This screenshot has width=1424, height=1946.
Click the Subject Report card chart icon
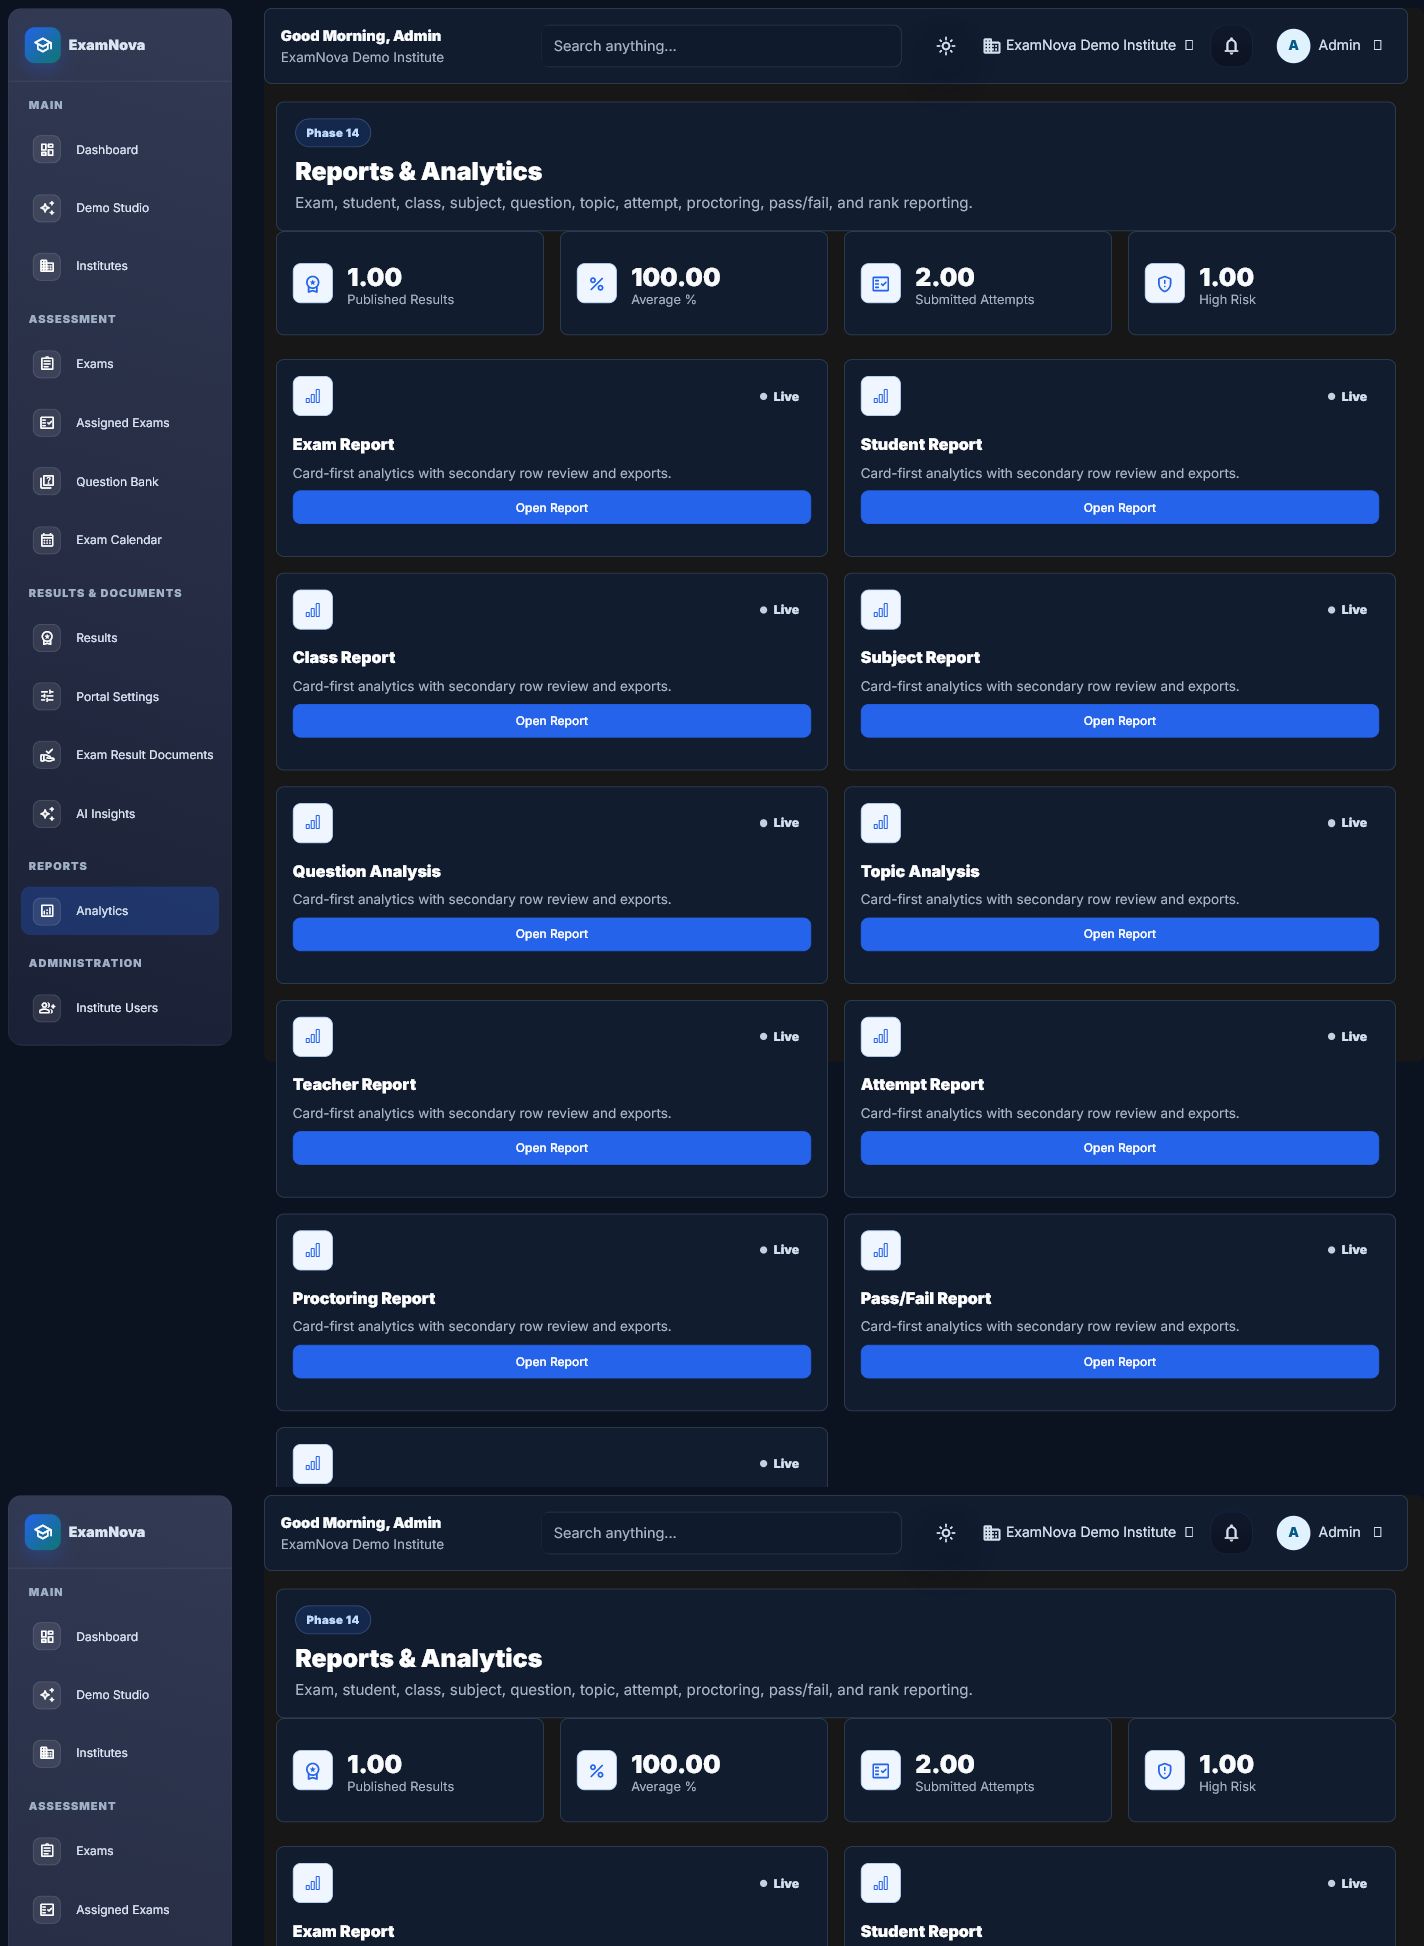click(881, 610)
